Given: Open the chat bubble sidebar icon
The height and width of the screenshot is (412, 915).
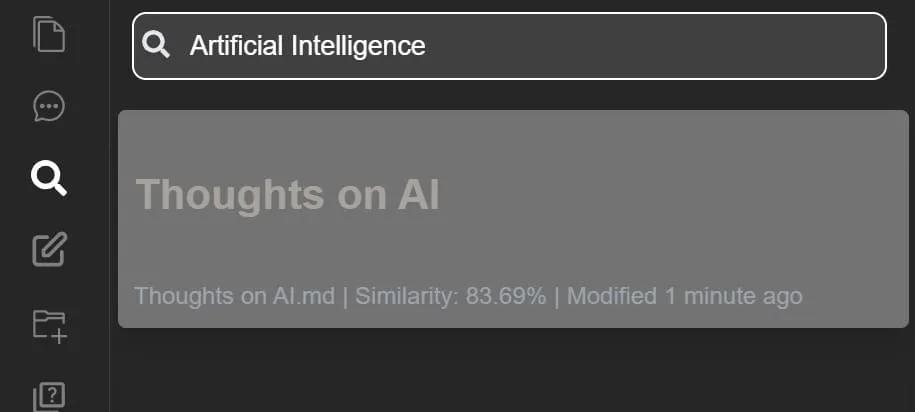Looking at the screenshot, I should tap(49, 106).
